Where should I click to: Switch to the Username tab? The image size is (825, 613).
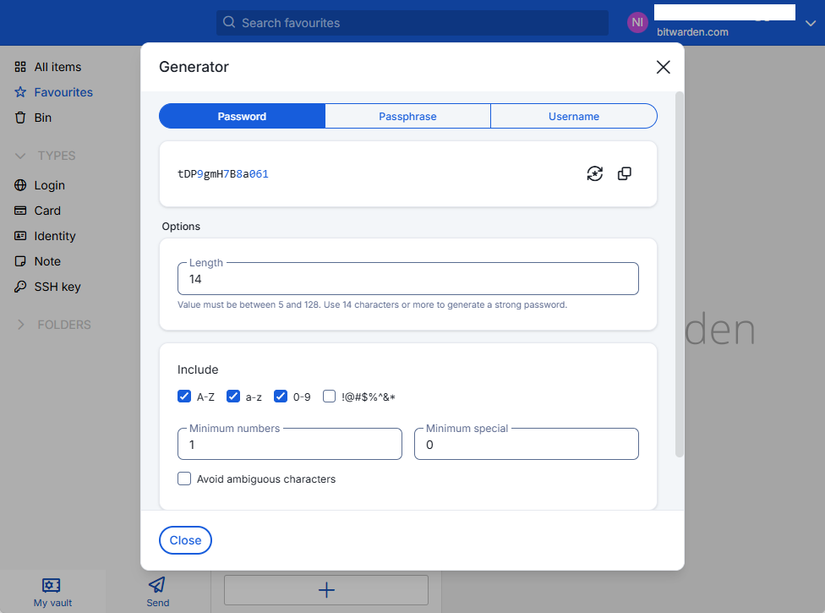[x=573, y=116]
